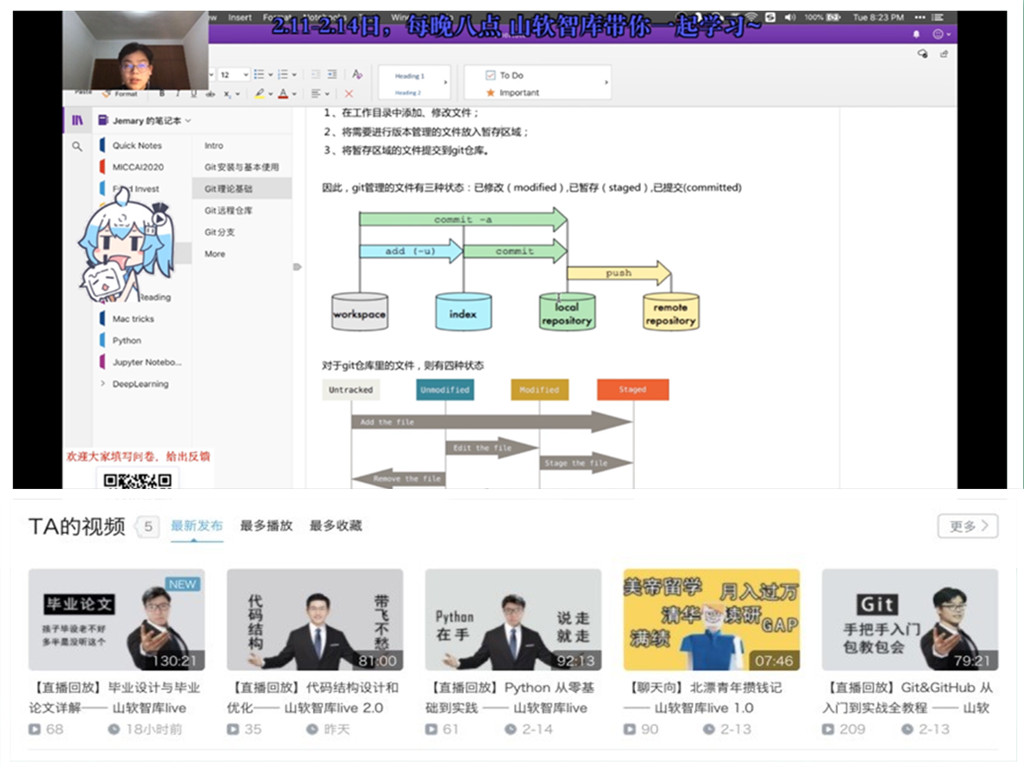This screenshot has height=768, width=1024.
Task: Click the subscript icon in toolbar
Action: 227,95
